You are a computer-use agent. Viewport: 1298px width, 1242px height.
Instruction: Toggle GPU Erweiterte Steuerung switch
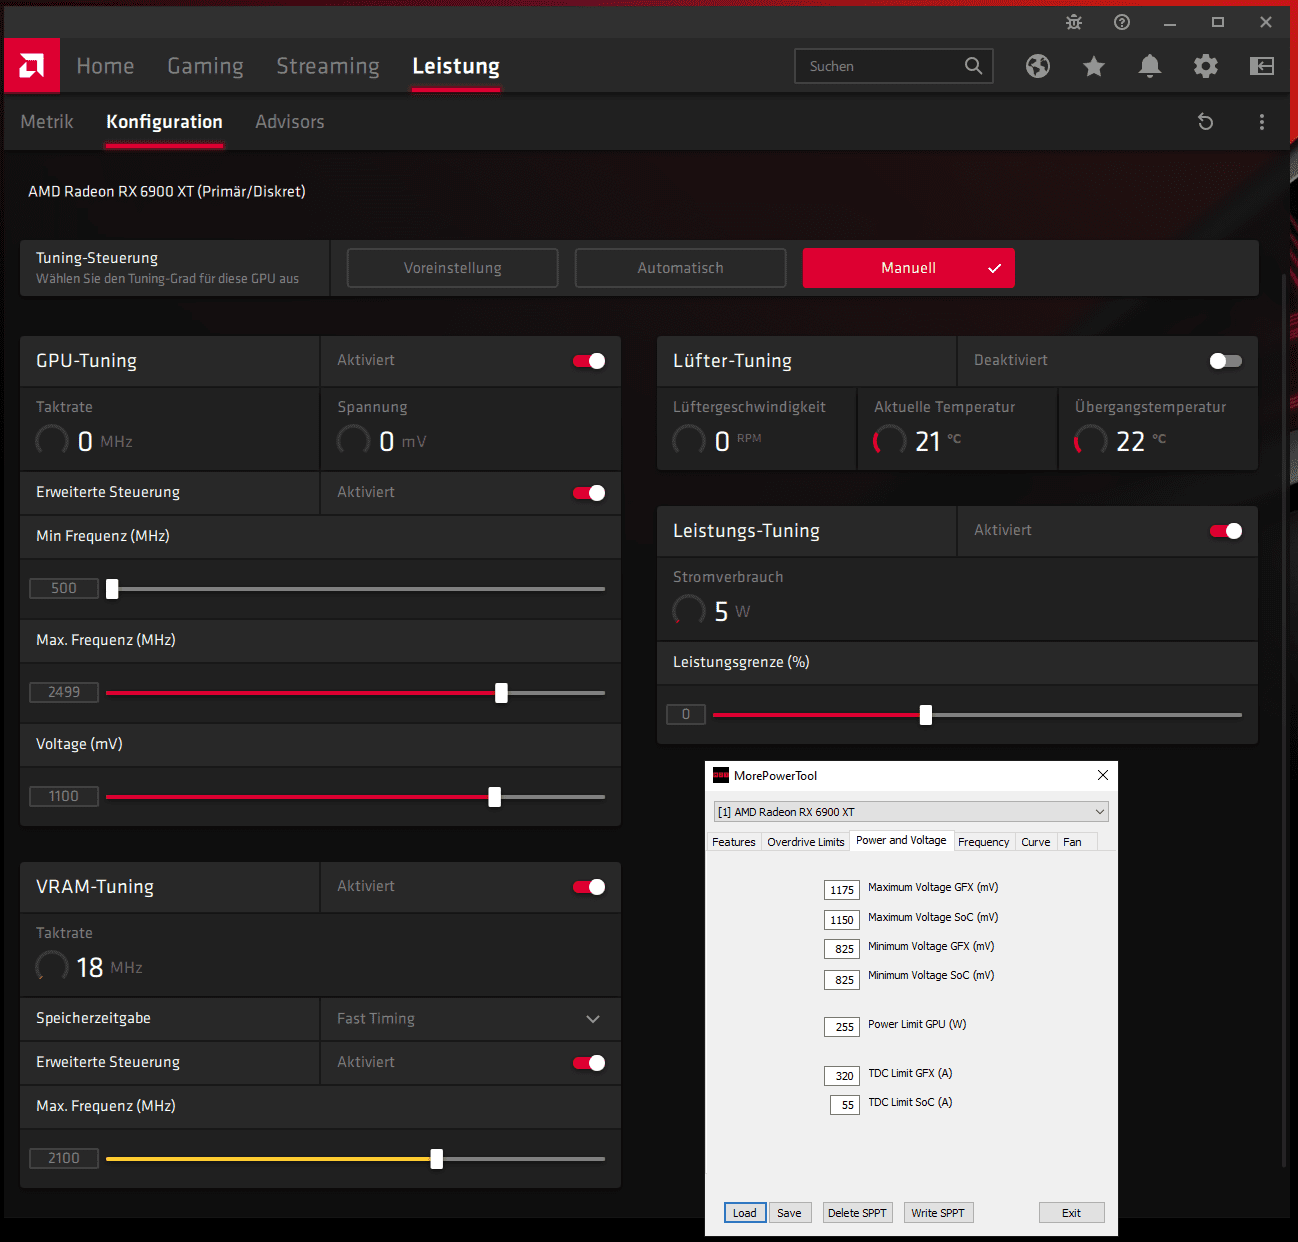tap(589, 493)
